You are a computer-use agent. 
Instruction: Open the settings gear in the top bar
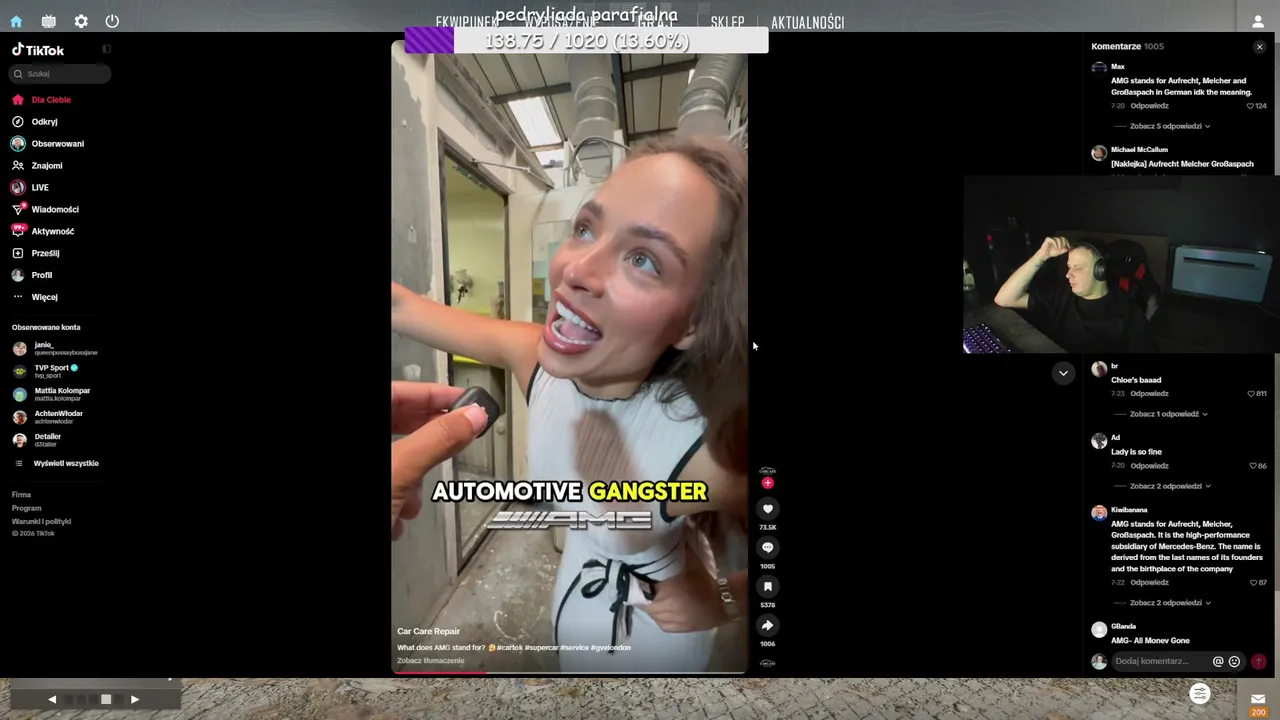[81, 21]
